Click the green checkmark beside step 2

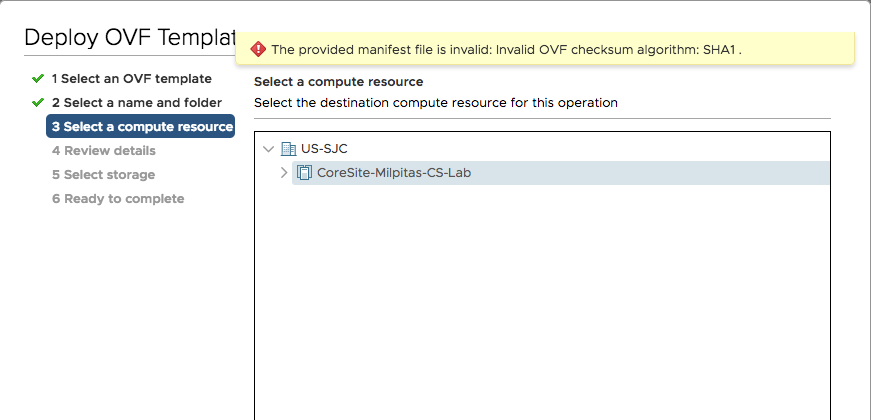[x=38, y=102]
